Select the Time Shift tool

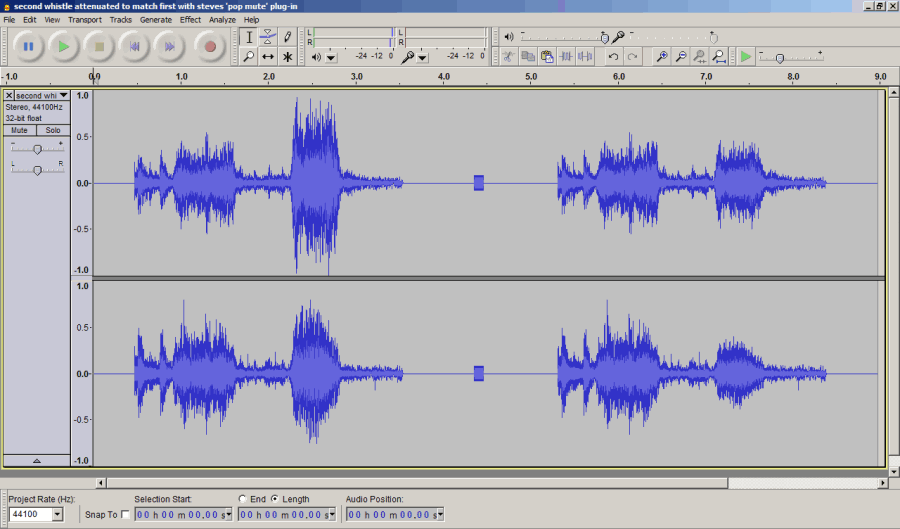pyautogui.click(x=268, y=56)
